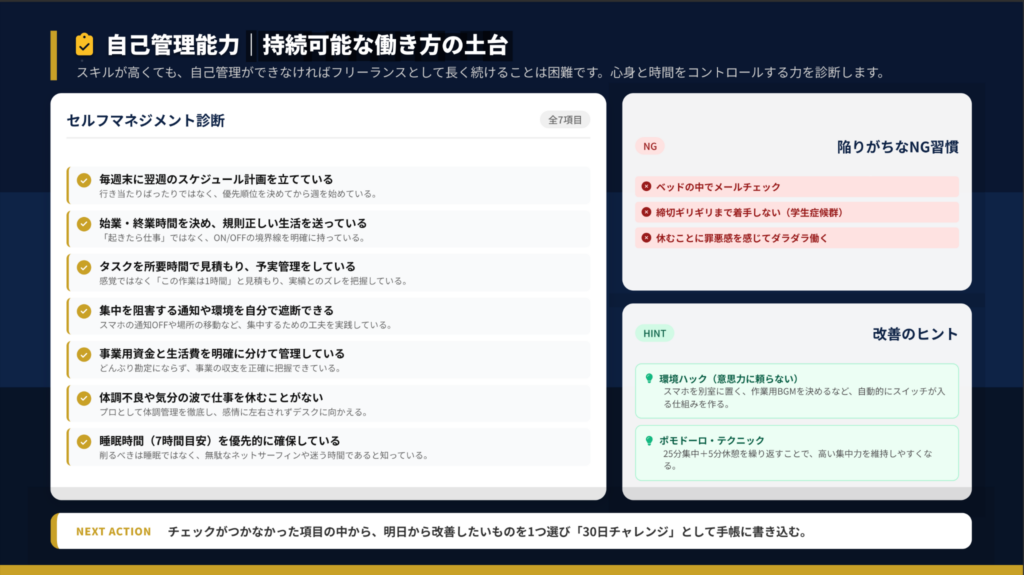Click the clipboard icon beside 自己管理能力 title
1024x575 pixels.
pos(84,45)
